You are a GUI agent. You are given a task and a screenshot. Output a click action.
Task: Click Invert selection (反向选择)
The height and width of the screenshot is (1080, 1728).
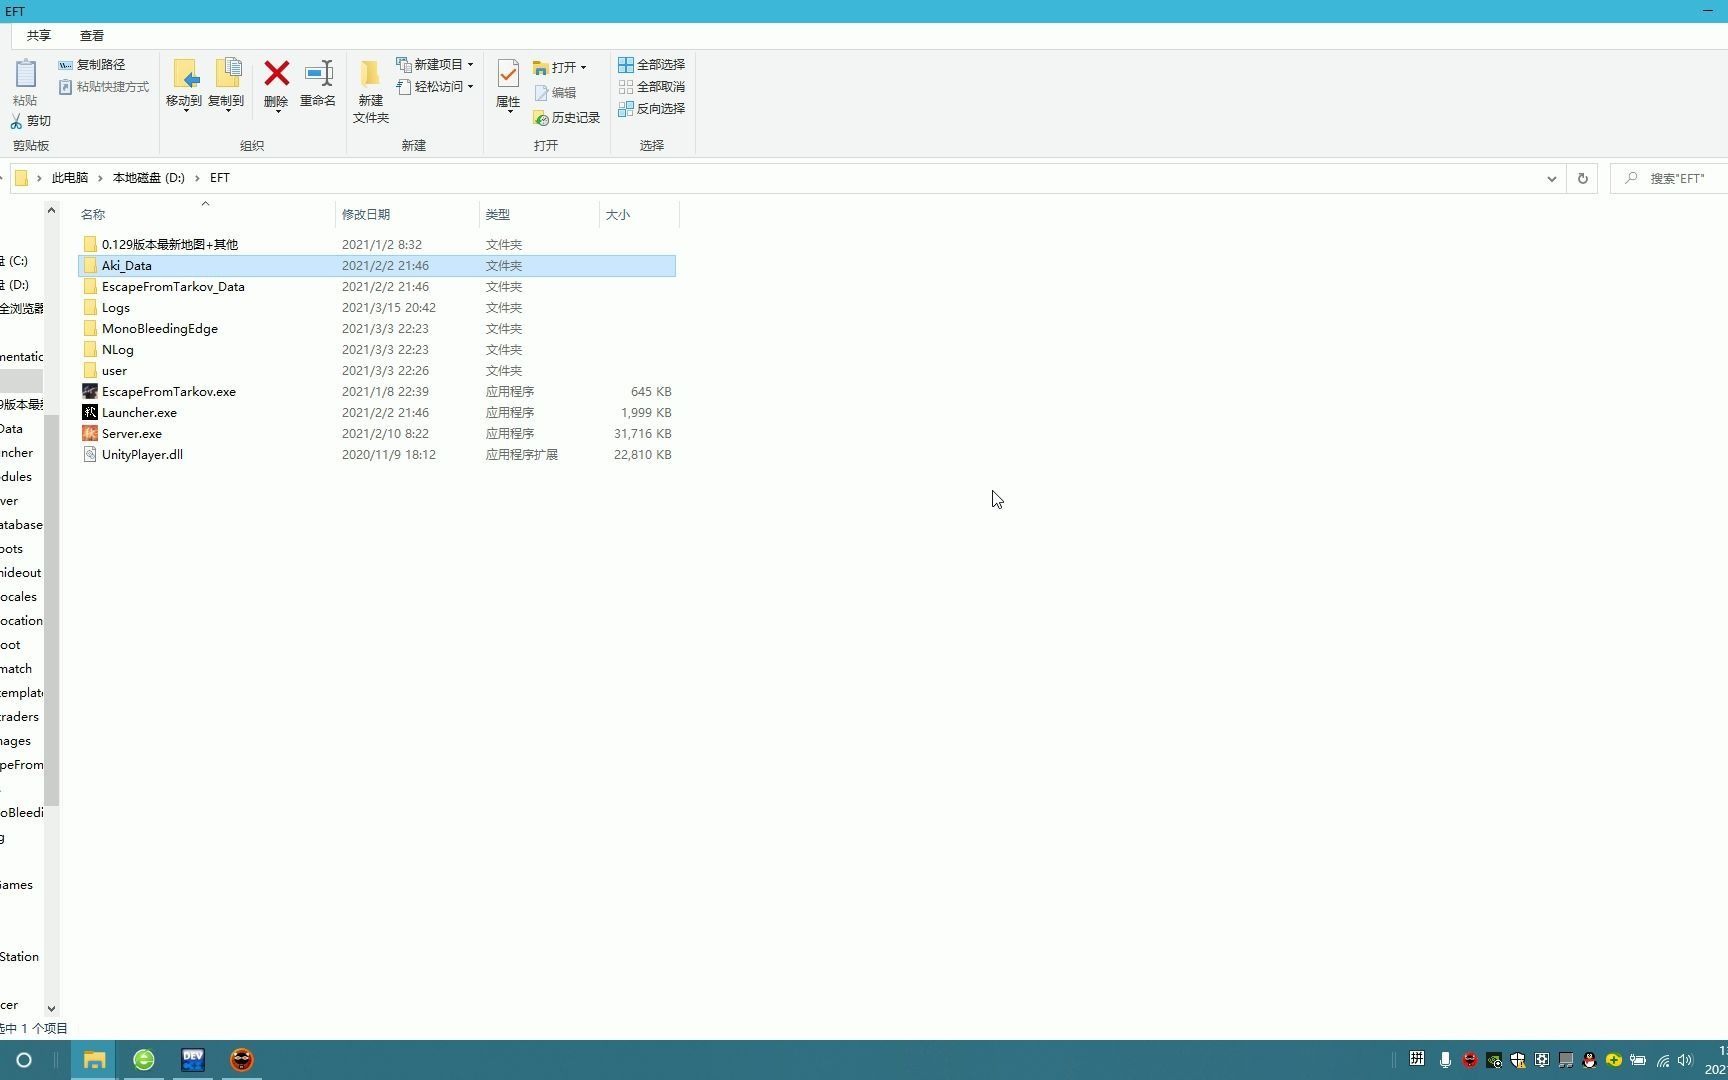coord(652,109)
